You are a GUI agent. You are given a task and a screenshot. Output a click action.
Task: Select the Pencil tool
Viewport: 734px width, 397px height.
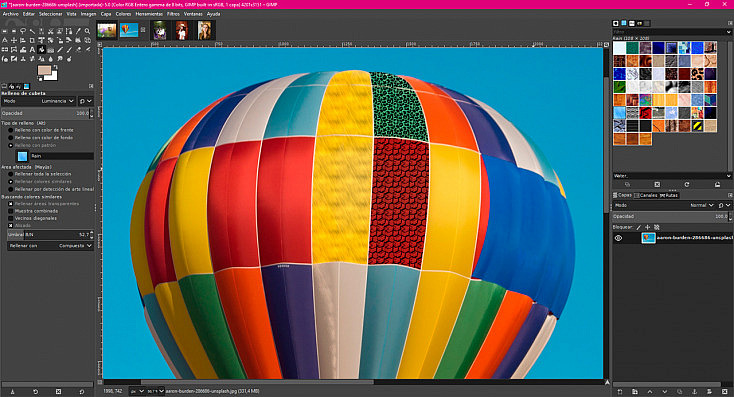tap(59, 50)
